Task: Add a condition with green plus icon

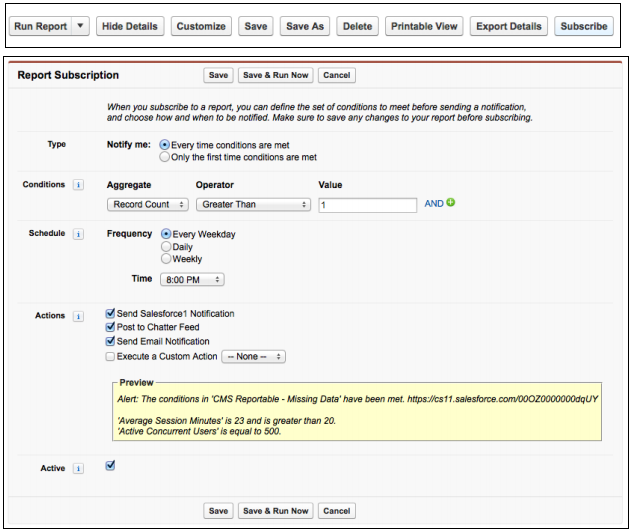Action: pos(451,203)
